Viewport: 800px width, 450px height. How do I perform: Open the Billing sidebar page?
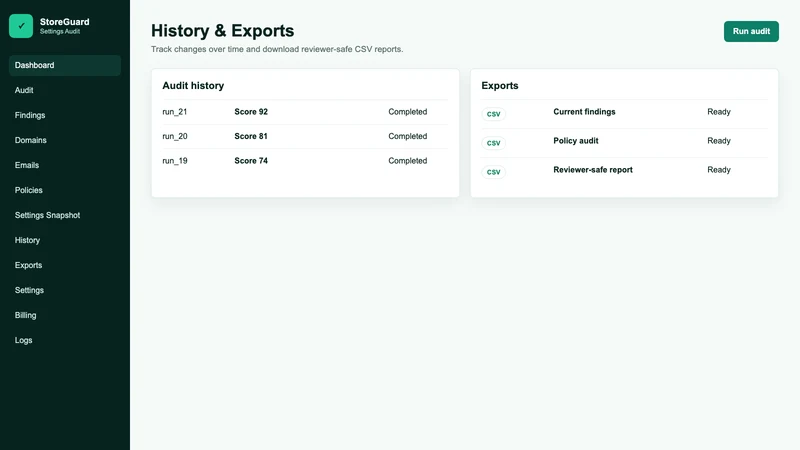[65, 315]
